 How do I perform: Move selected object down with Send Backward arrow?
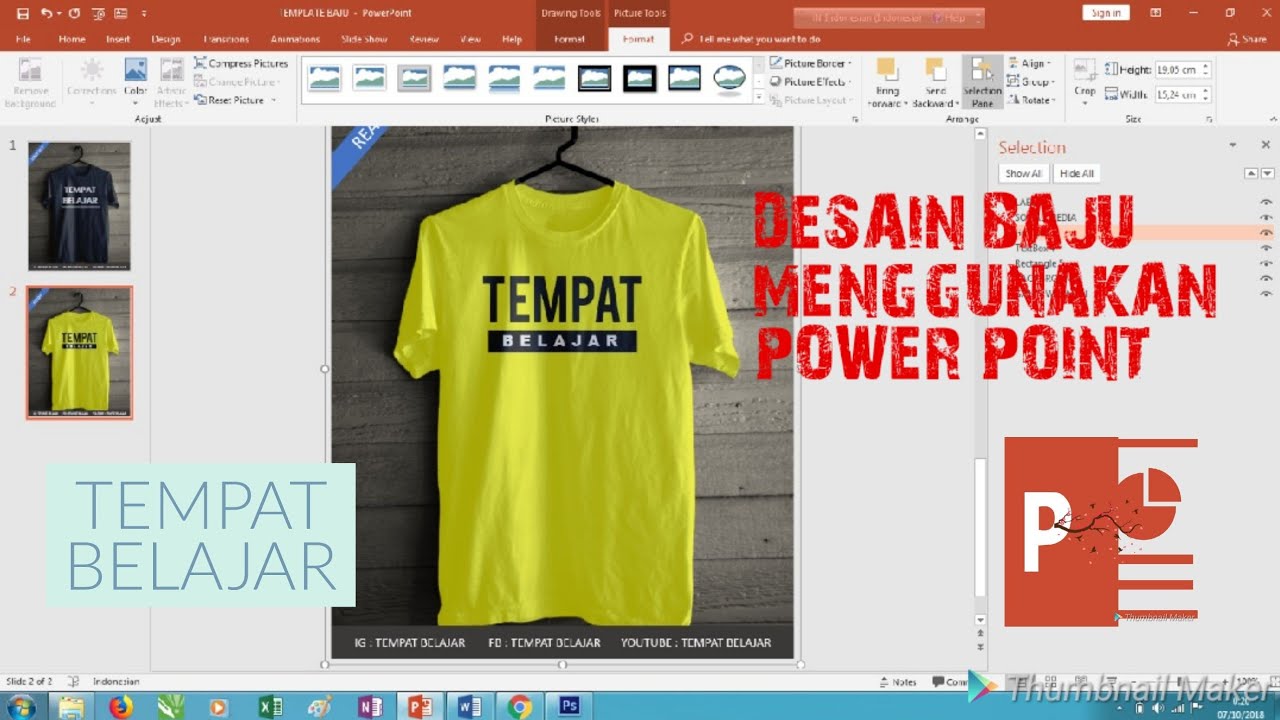pos(1266,173)
